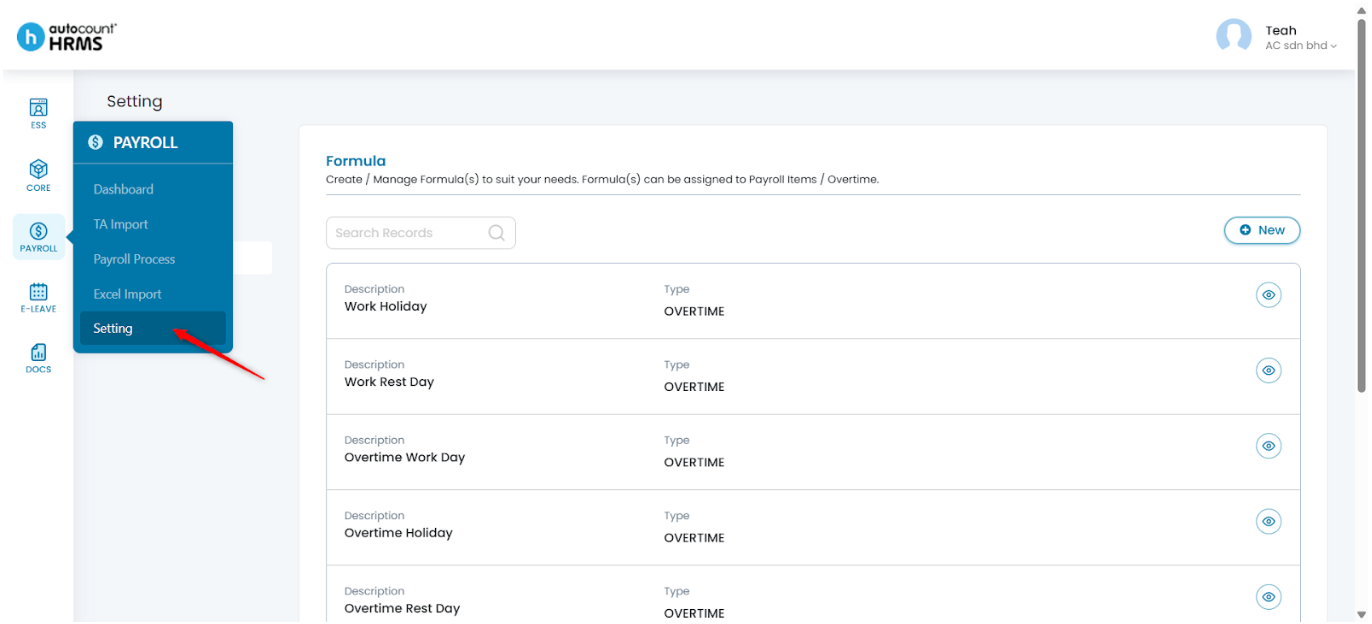Screen dimensions: 1372x624
Task: Click the user avatar picture
Action: pos(1233,37)
